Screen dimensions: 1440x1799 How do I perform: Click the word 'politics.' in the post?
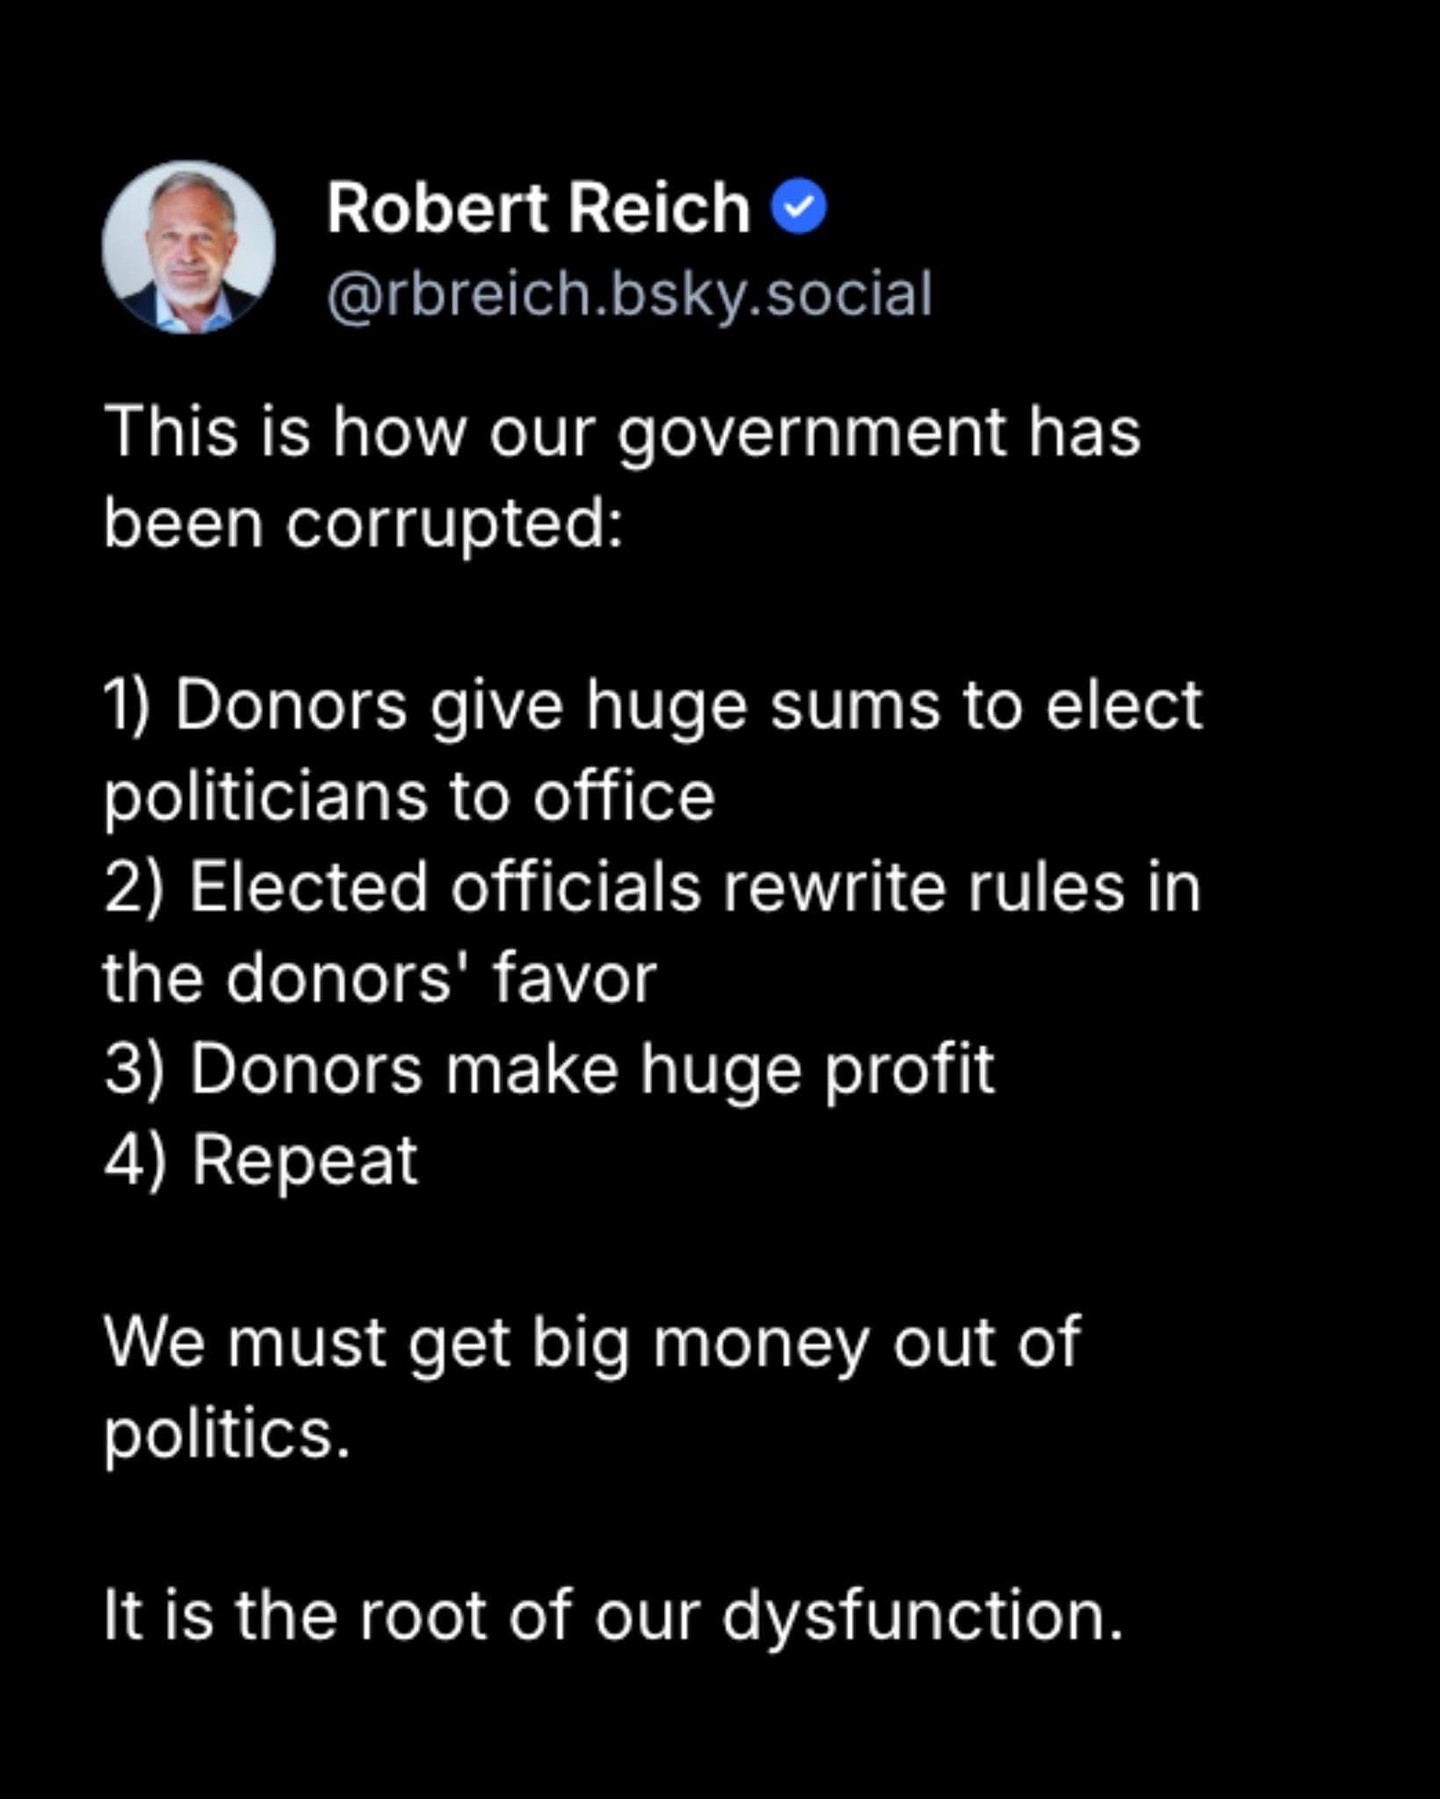pyautogui.click(x=227, y=1435)
